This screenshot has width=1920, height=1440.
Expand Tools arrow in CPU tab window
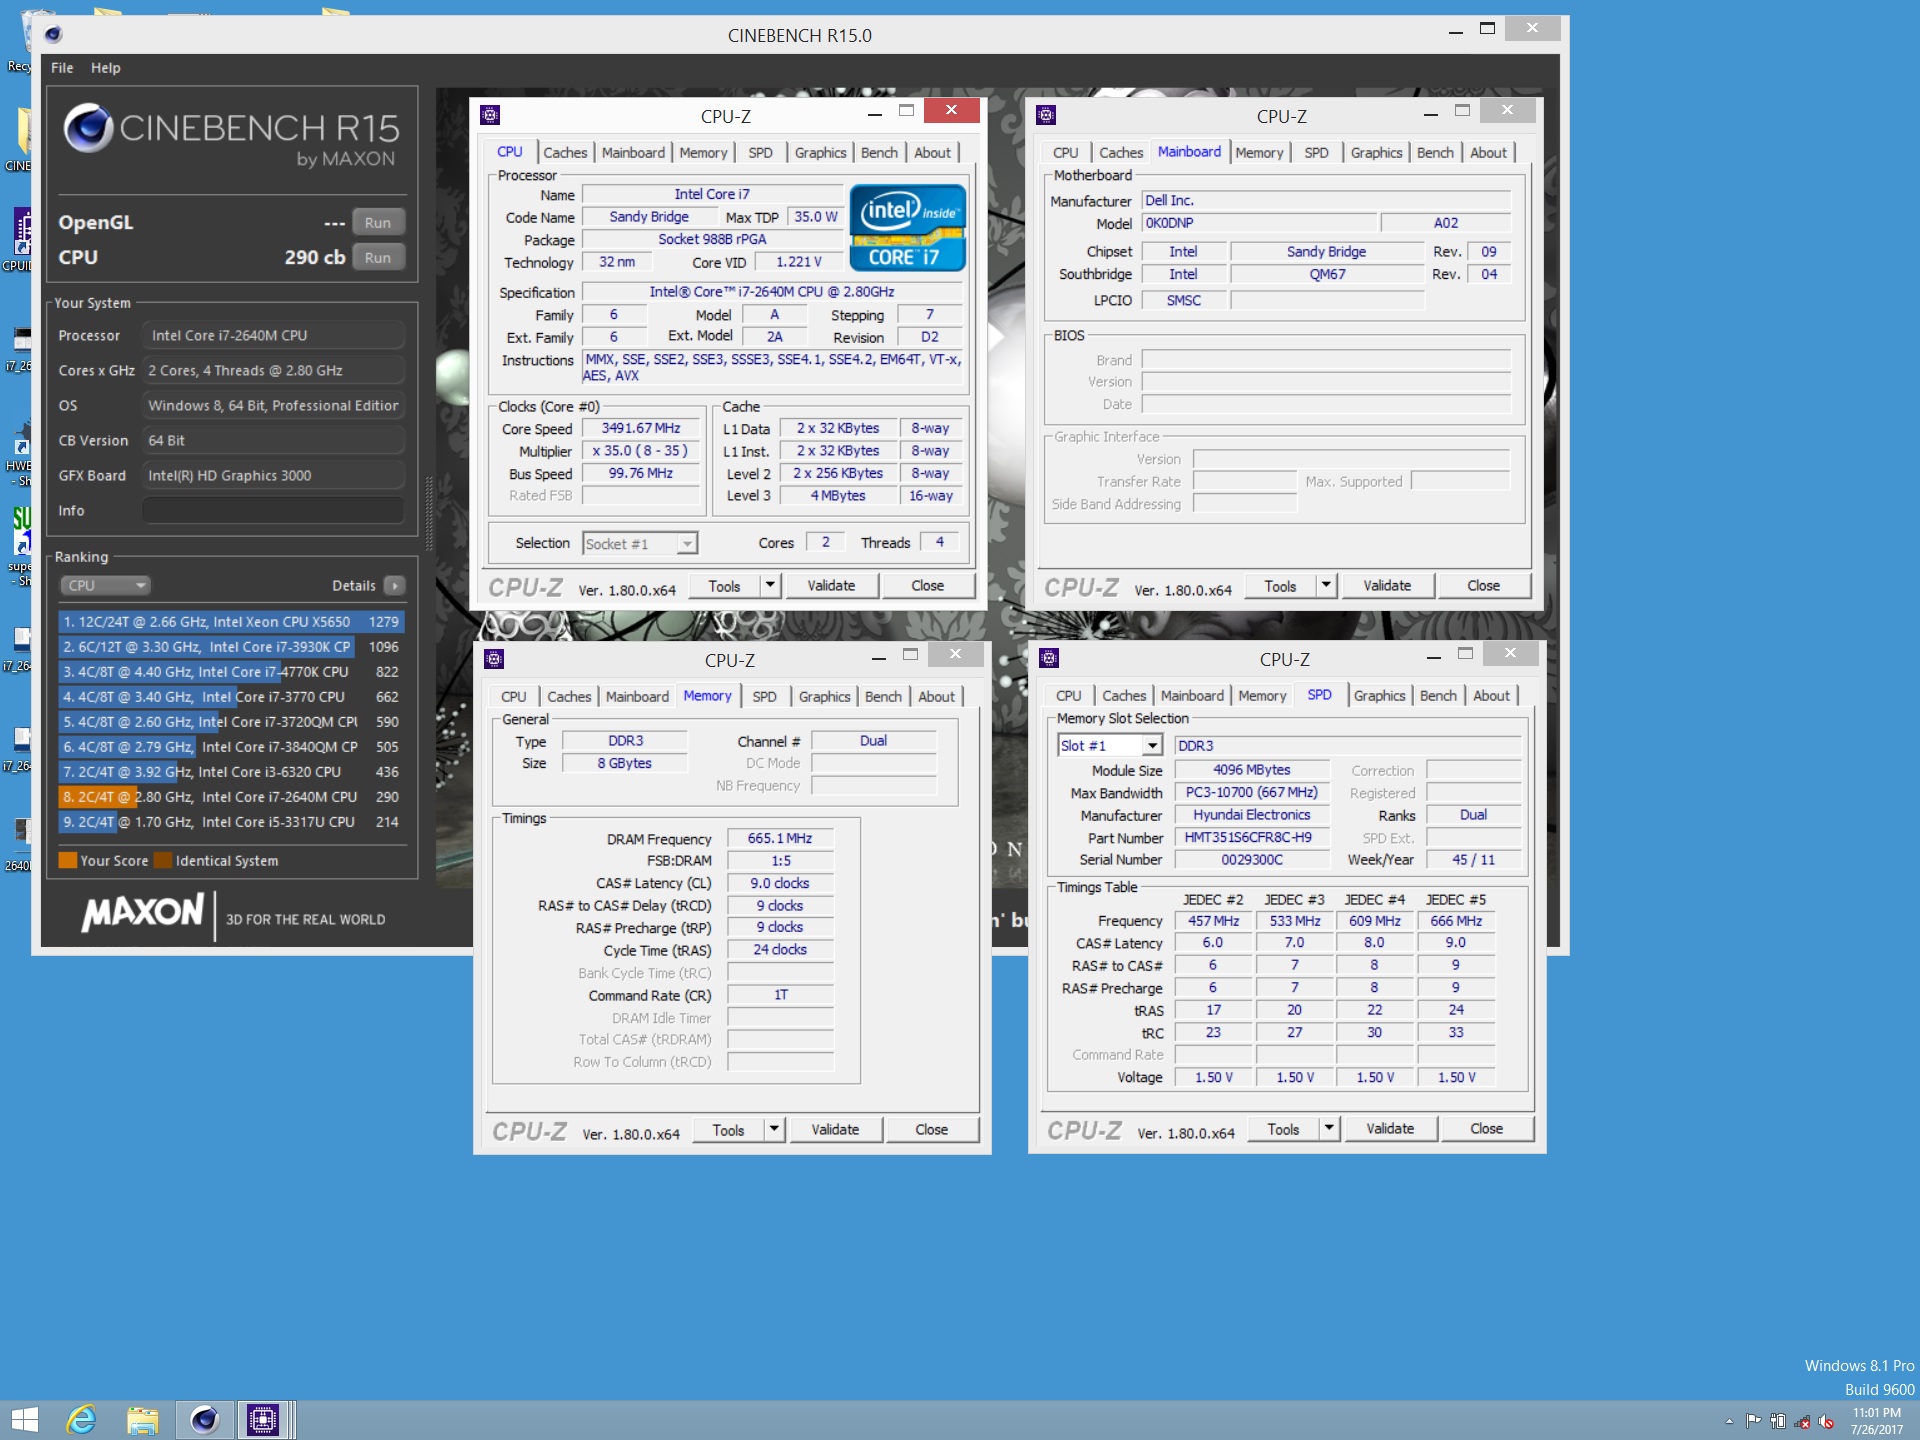click(x=769, y=585)
